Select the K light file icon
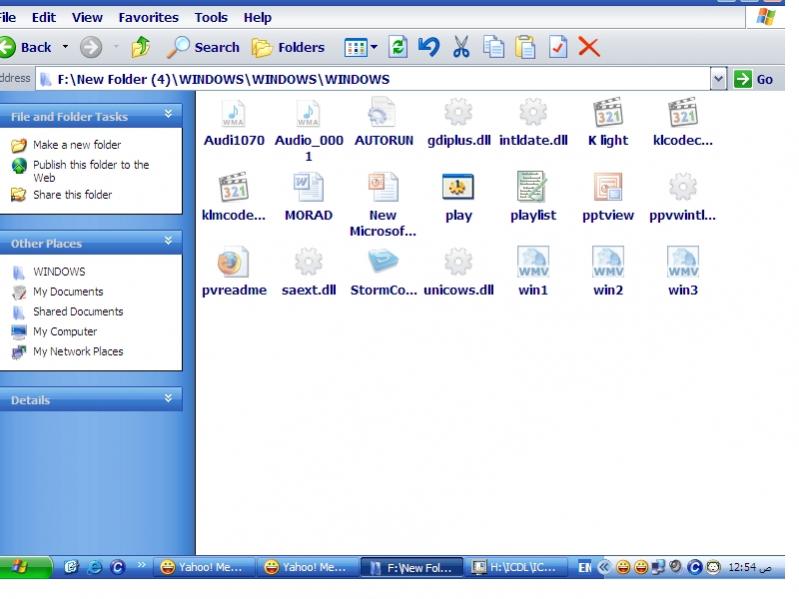This screenshot has width=799, height=599. coord(607,113)
